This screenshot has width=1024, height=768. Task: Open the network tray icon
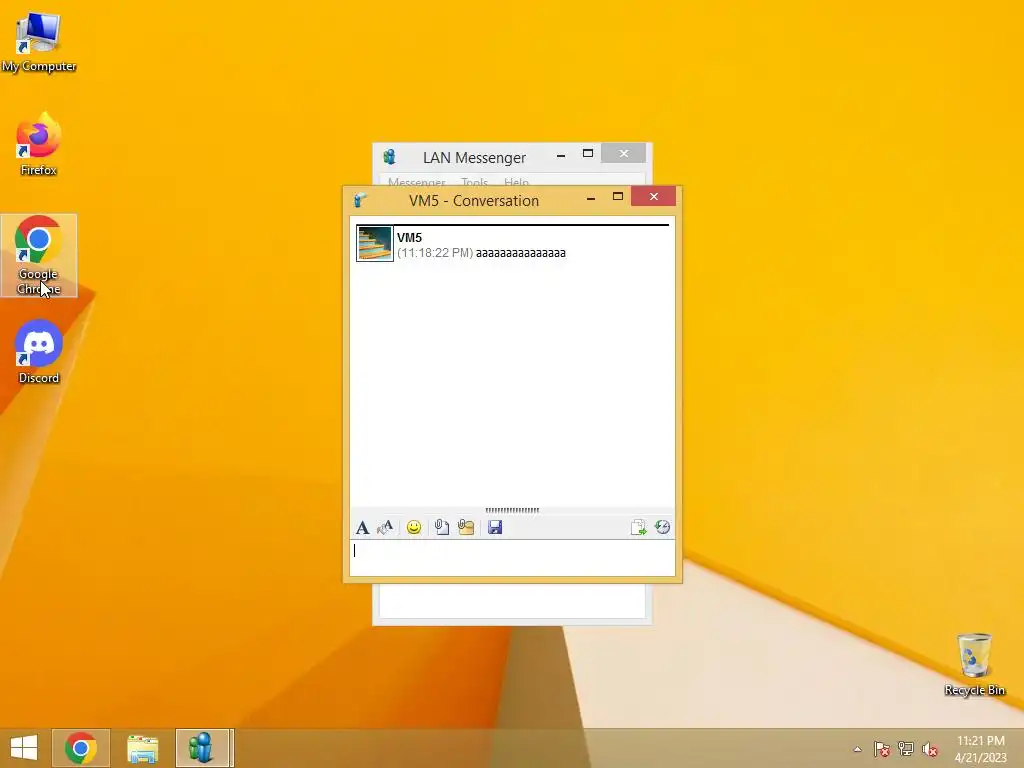click(906, 749)
